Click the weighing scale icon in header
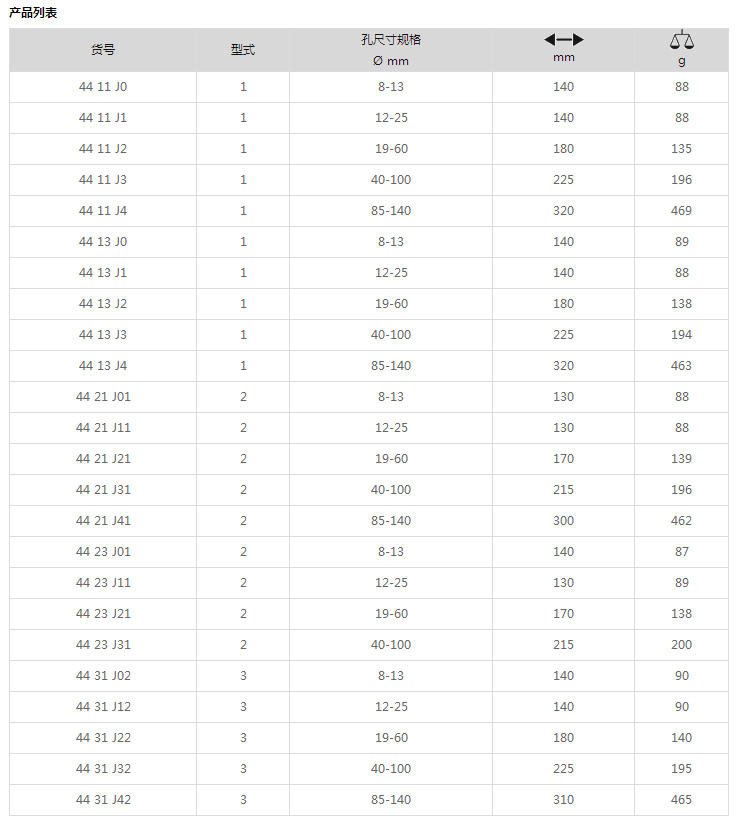The width and height of the screenshot is (745, 829). pyautogui.click(x=682, y=40)
